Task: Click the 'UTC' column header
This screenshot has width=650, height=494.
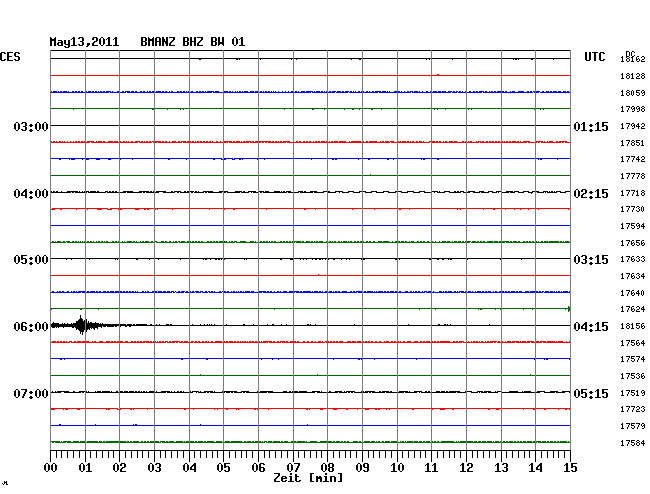Action: coord(594,57)
